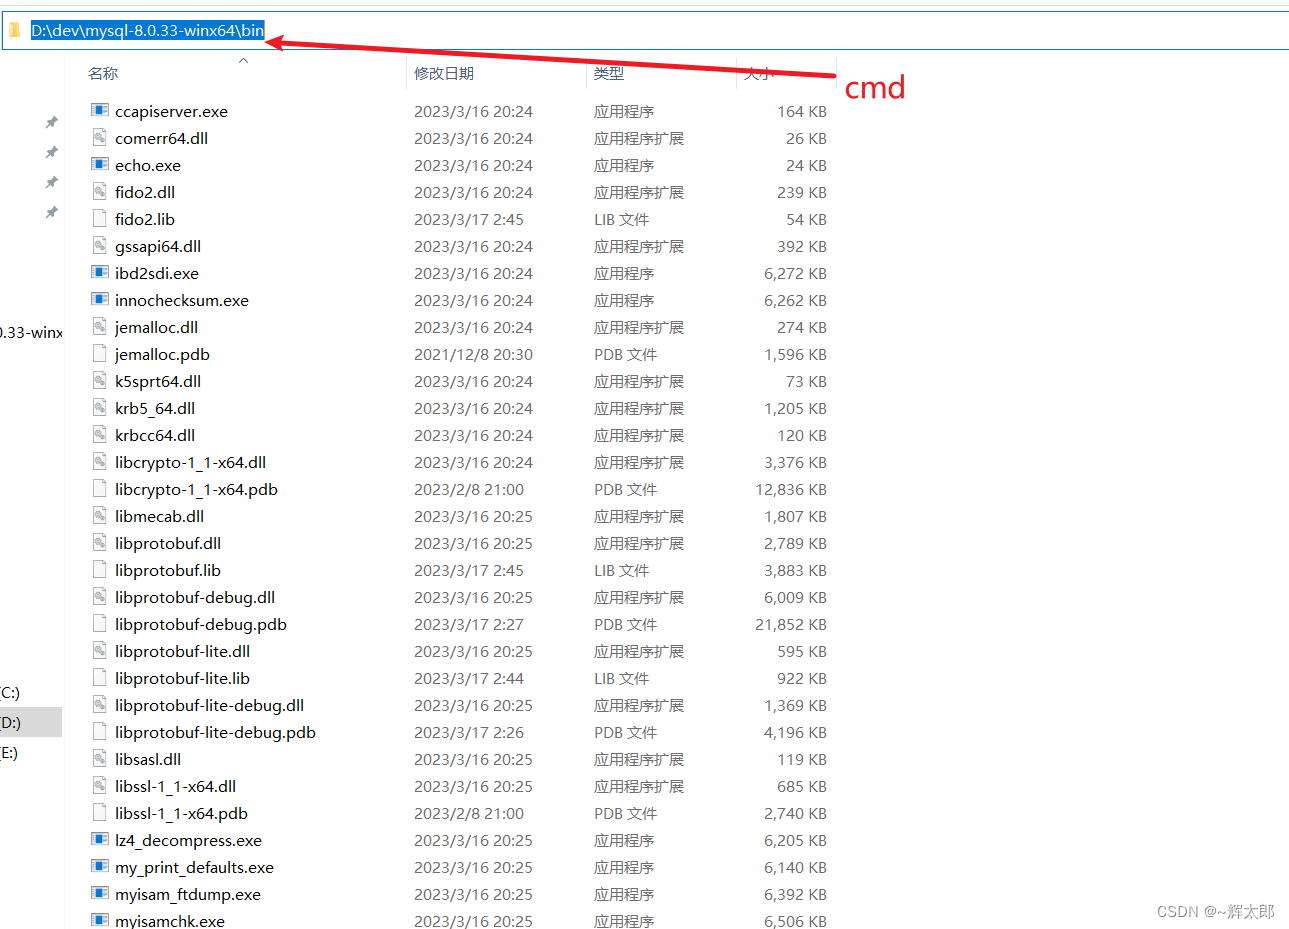
Task: Select the file libcrypto-1_1-x64.pdb
Action: pos(196,489)
